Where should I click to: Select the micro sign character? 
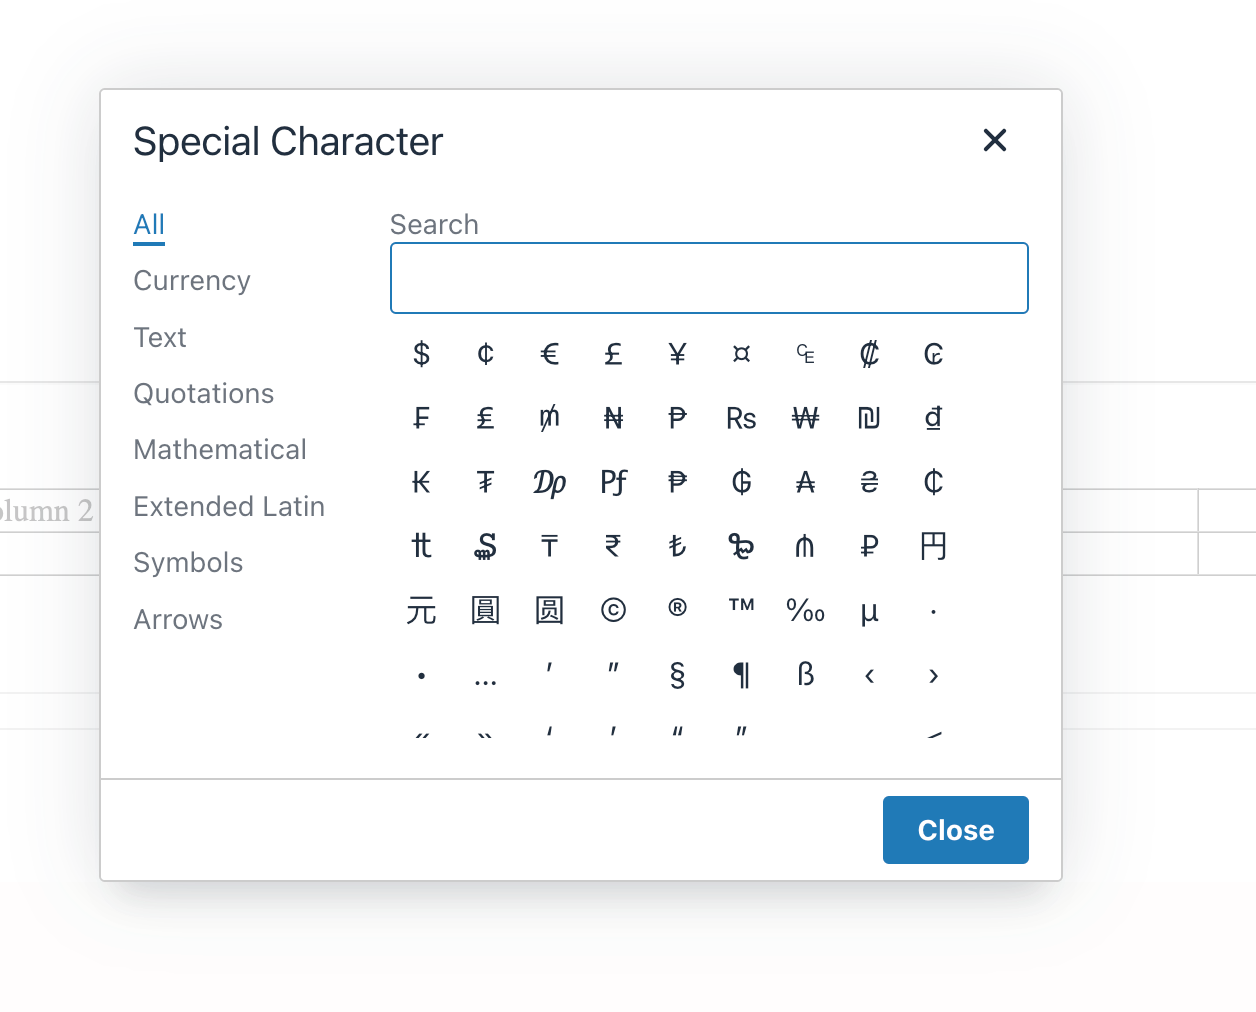pyautogui.click(x=869, y=612)
